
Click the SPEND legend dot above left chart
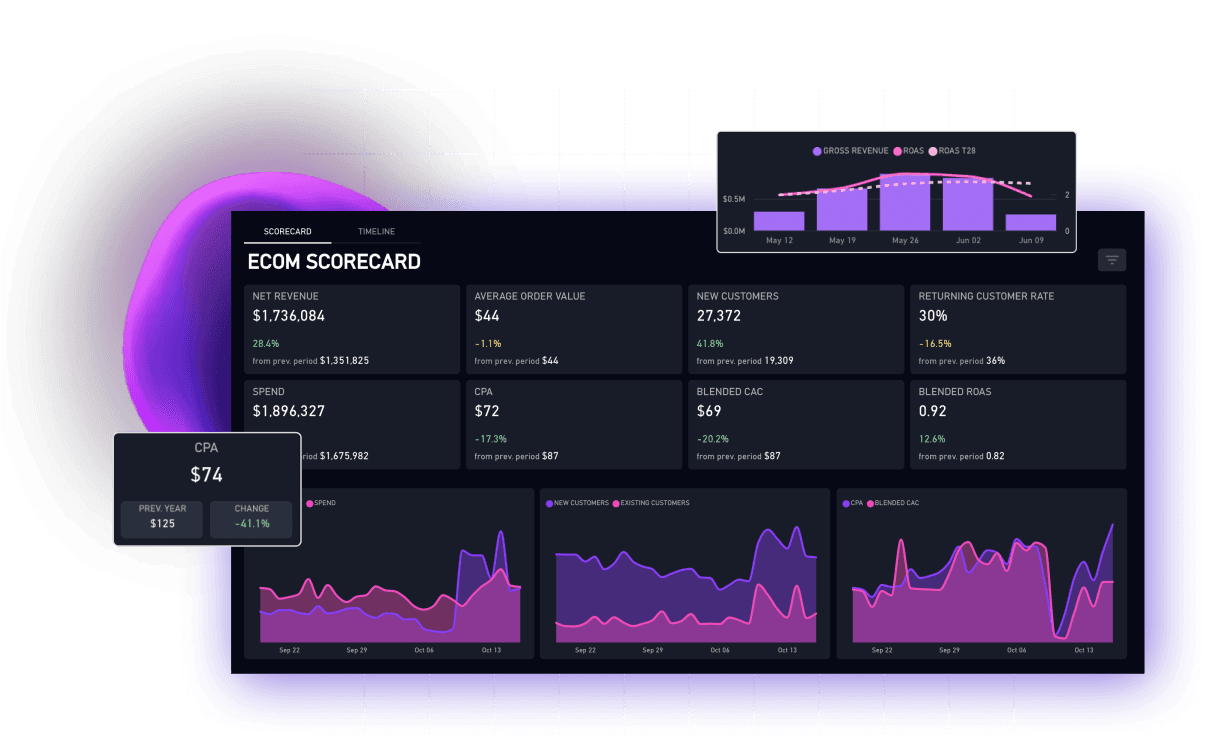click(311, 503)
